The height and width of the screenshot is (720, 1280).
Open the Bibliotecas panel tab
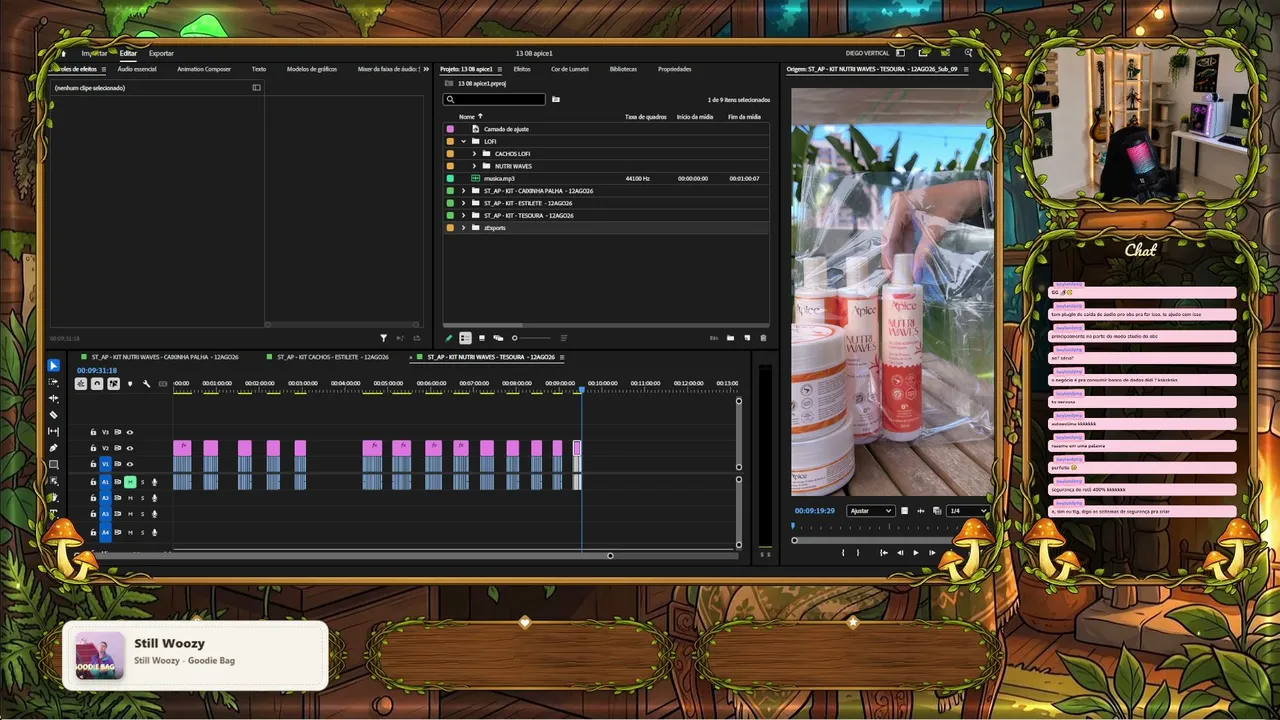point(623,69)
